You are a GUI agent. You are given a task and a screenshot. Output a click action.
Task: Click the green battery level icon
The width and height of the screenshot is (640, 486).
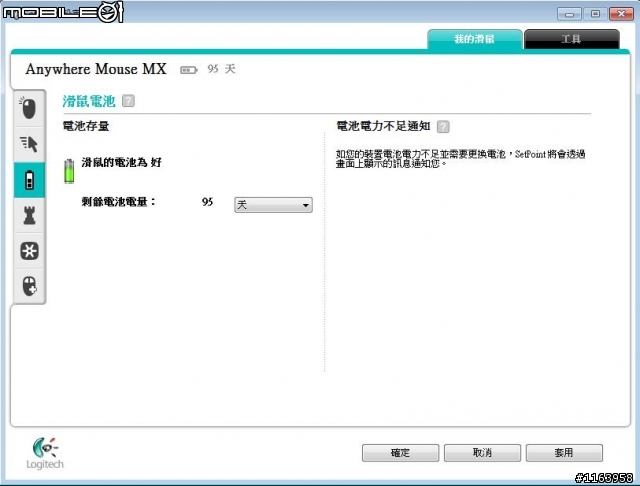69,171
